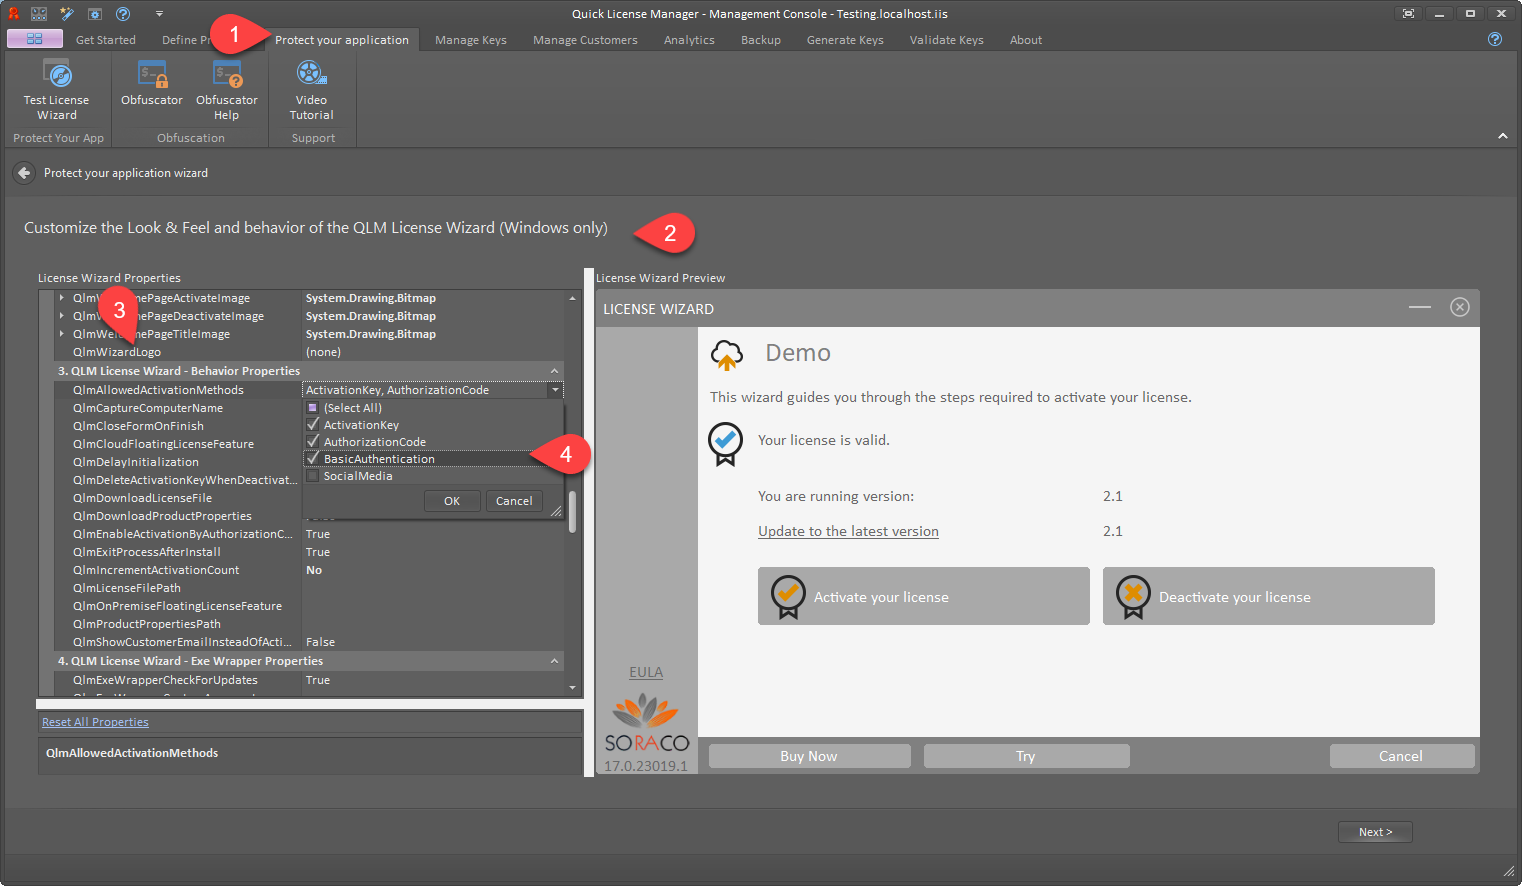Open Obfuscator Help
The width and height of the screenshot is (1522, 886).
point(227,90)
